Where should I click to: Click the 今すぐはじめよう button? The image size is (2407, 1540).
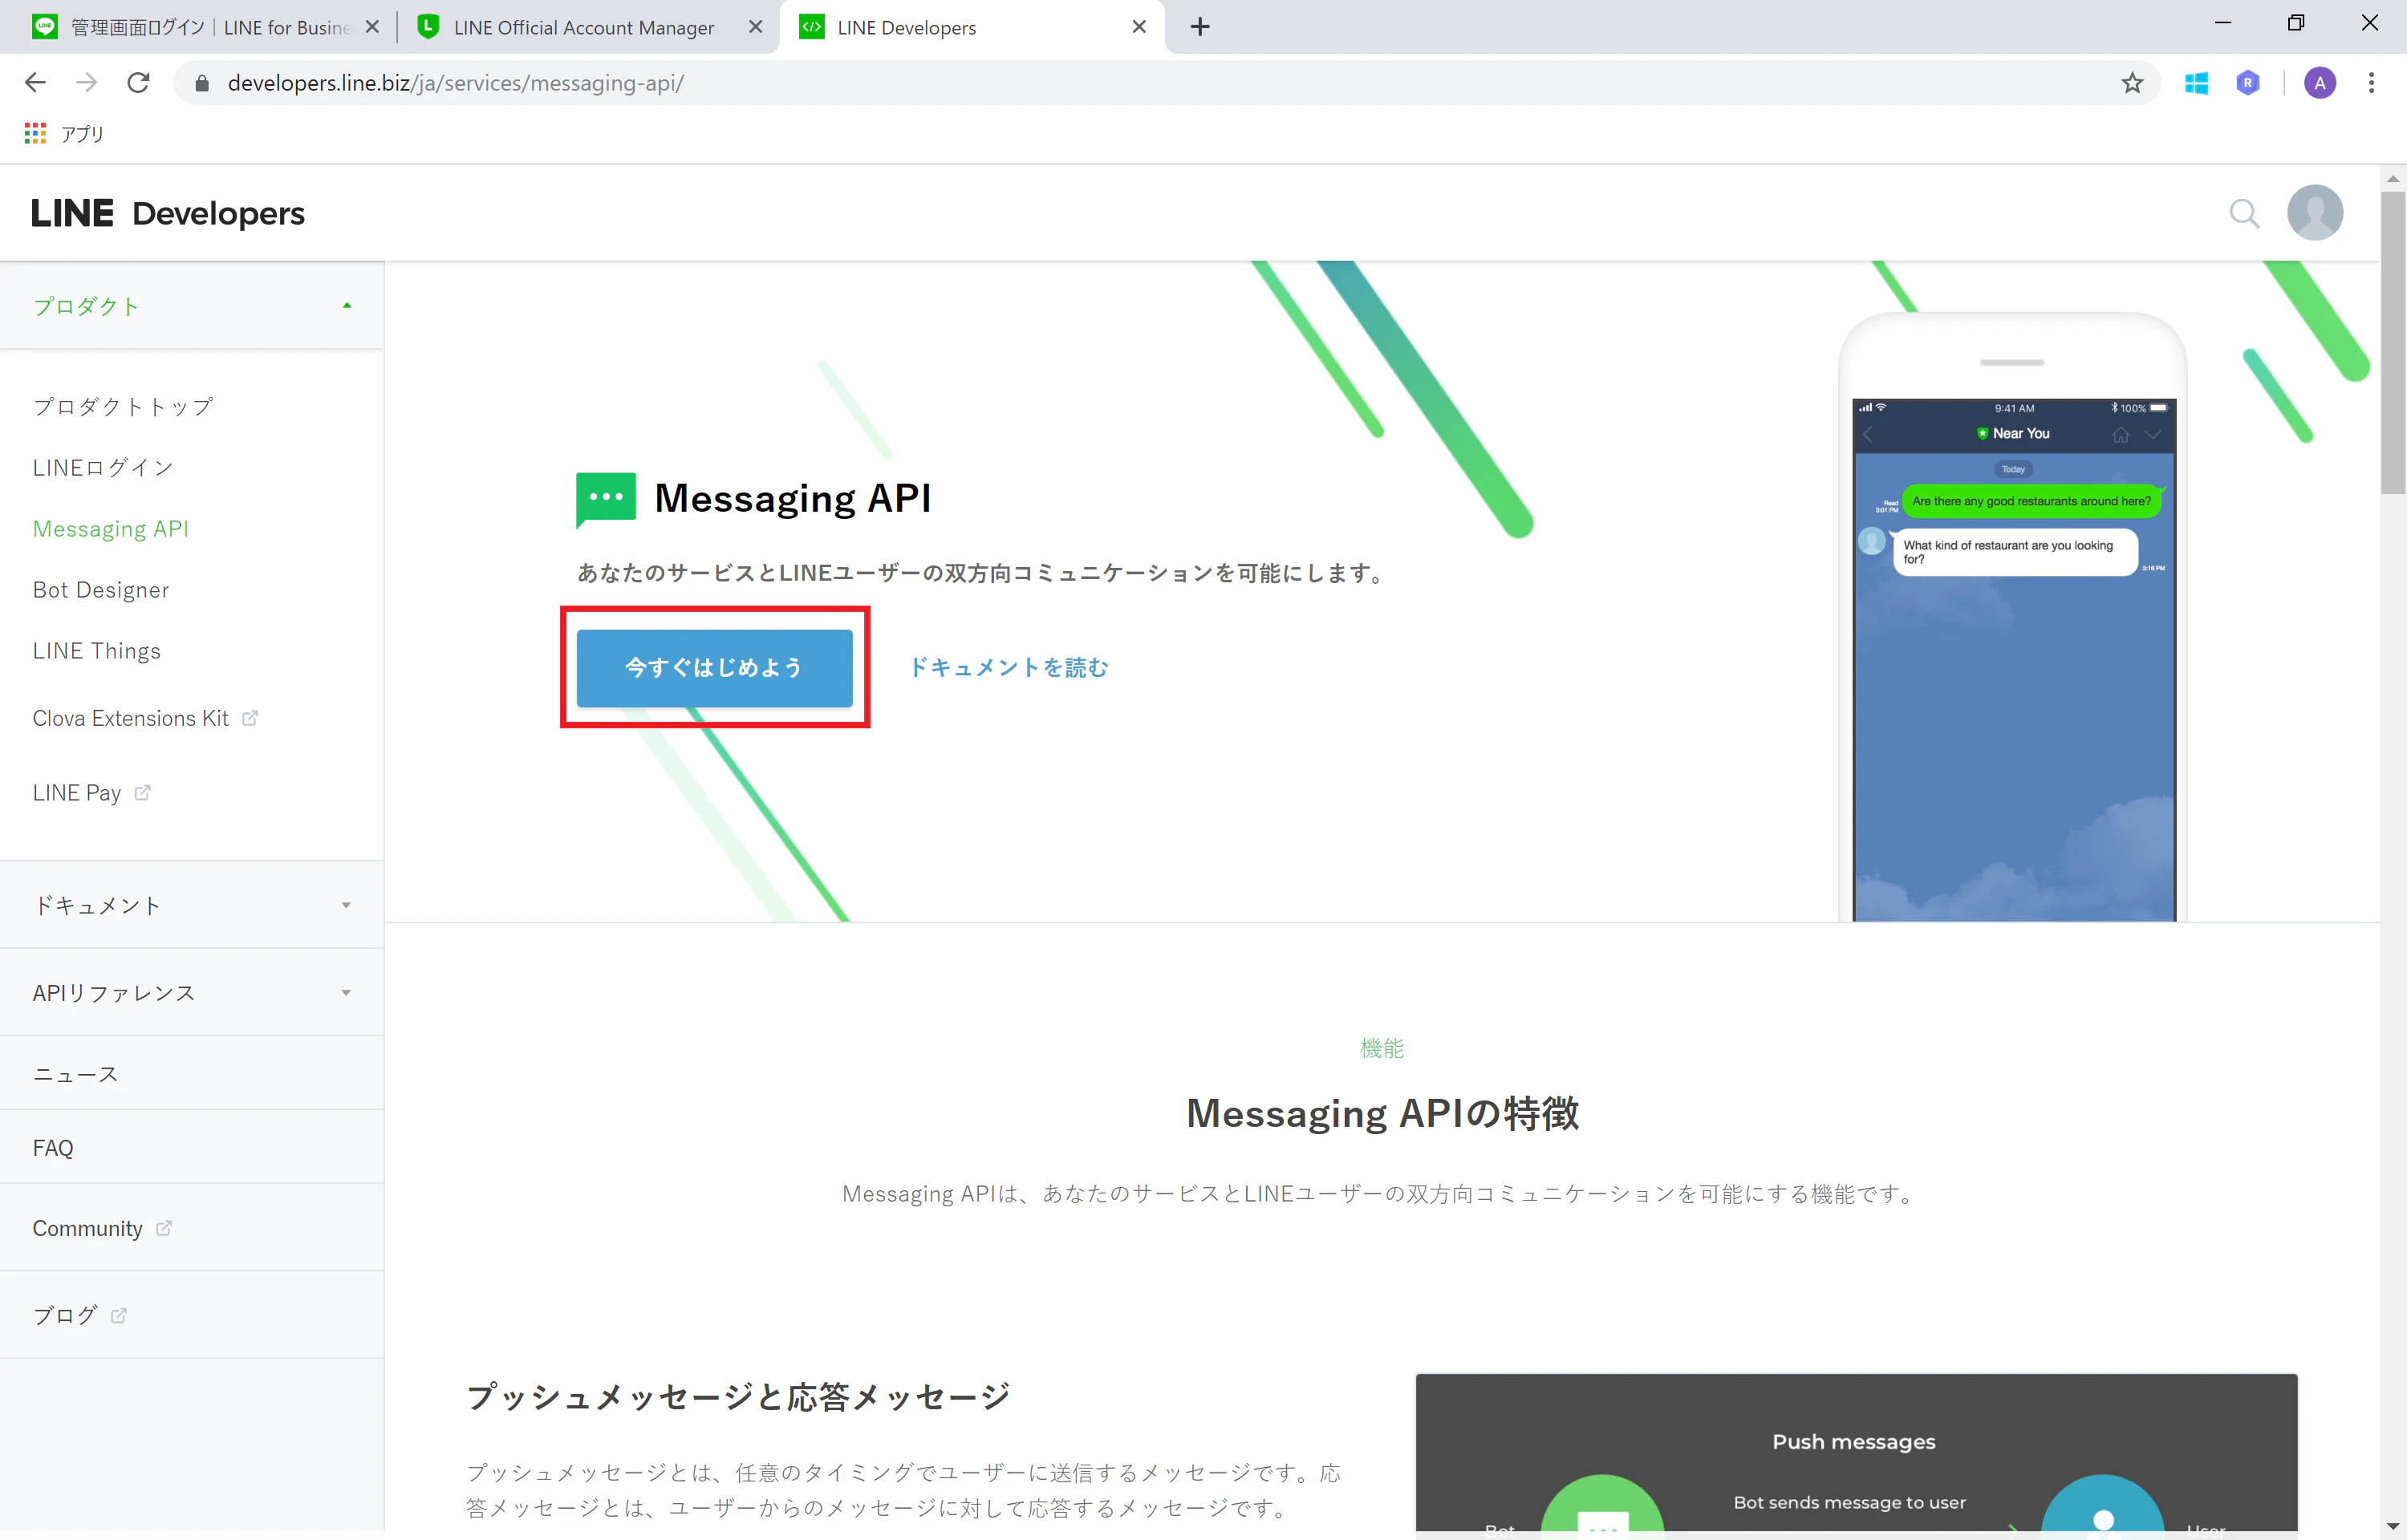point(714,667)
